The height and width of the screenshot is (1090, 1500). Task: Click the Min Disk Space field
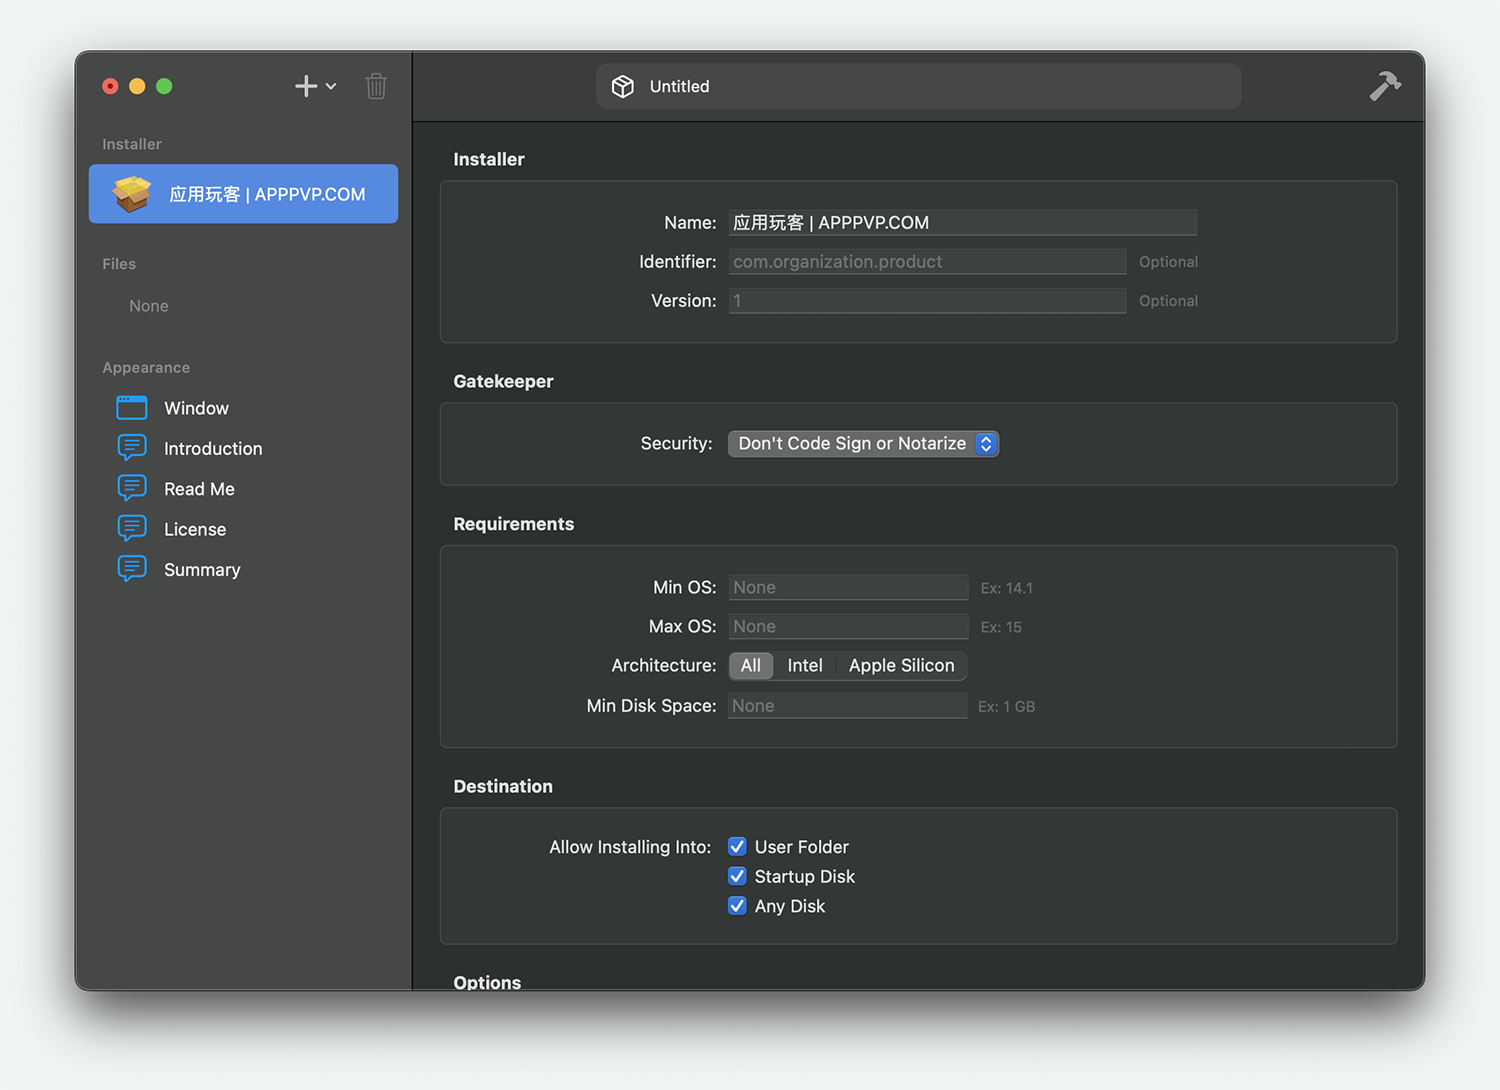click(x=847, y=705)
